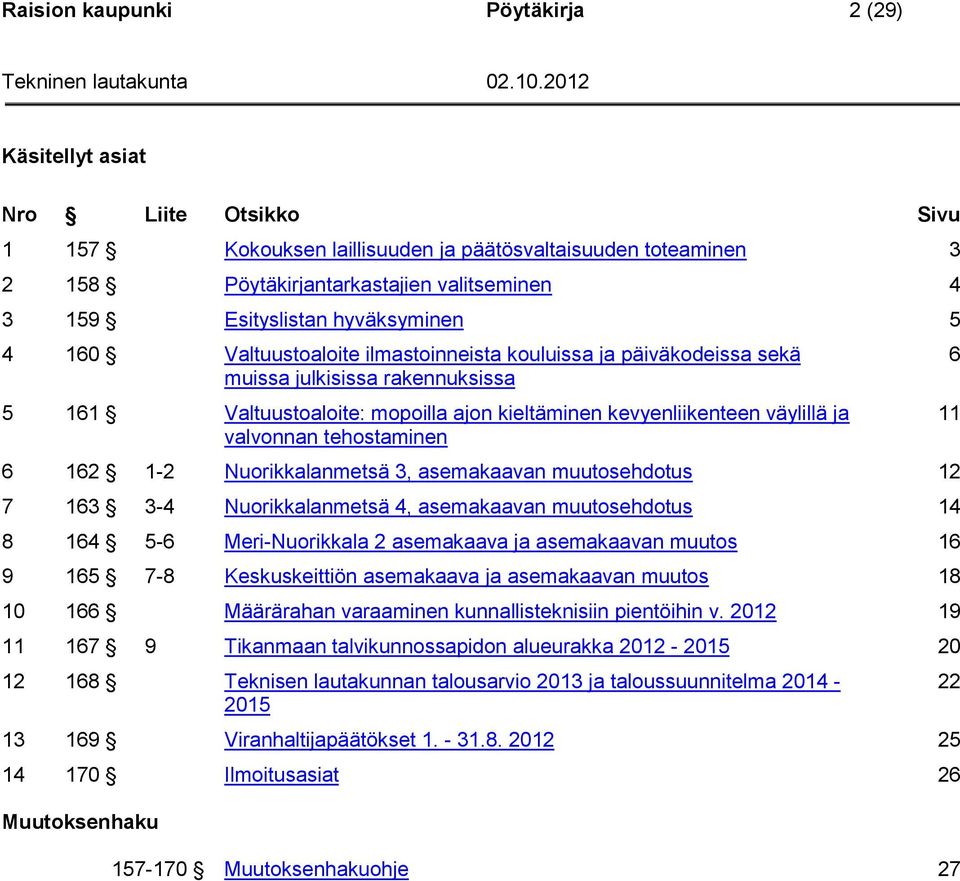Click section number '165 §'
The height and width of the screenshot is (881, 960).
click(x=91, y=577)
